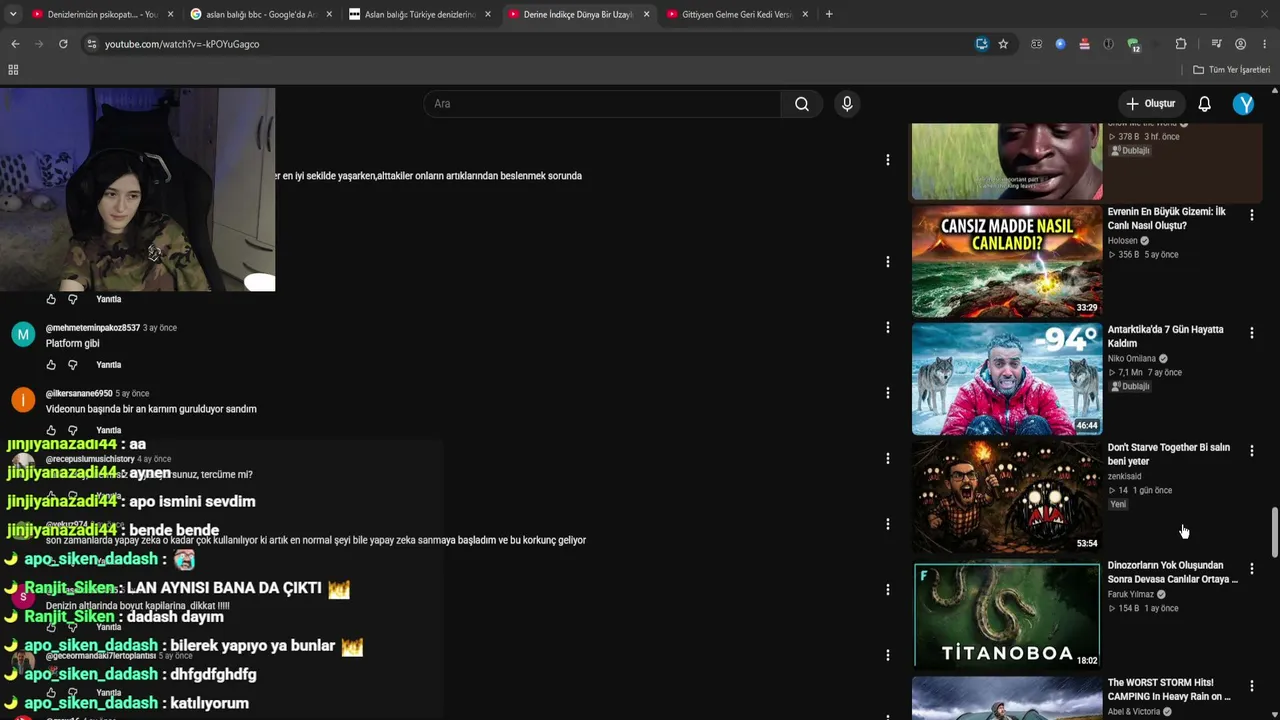Open the M avatar of mehmeteminpakoz8537
1280x720 pixels.
(x=23, y=334)
